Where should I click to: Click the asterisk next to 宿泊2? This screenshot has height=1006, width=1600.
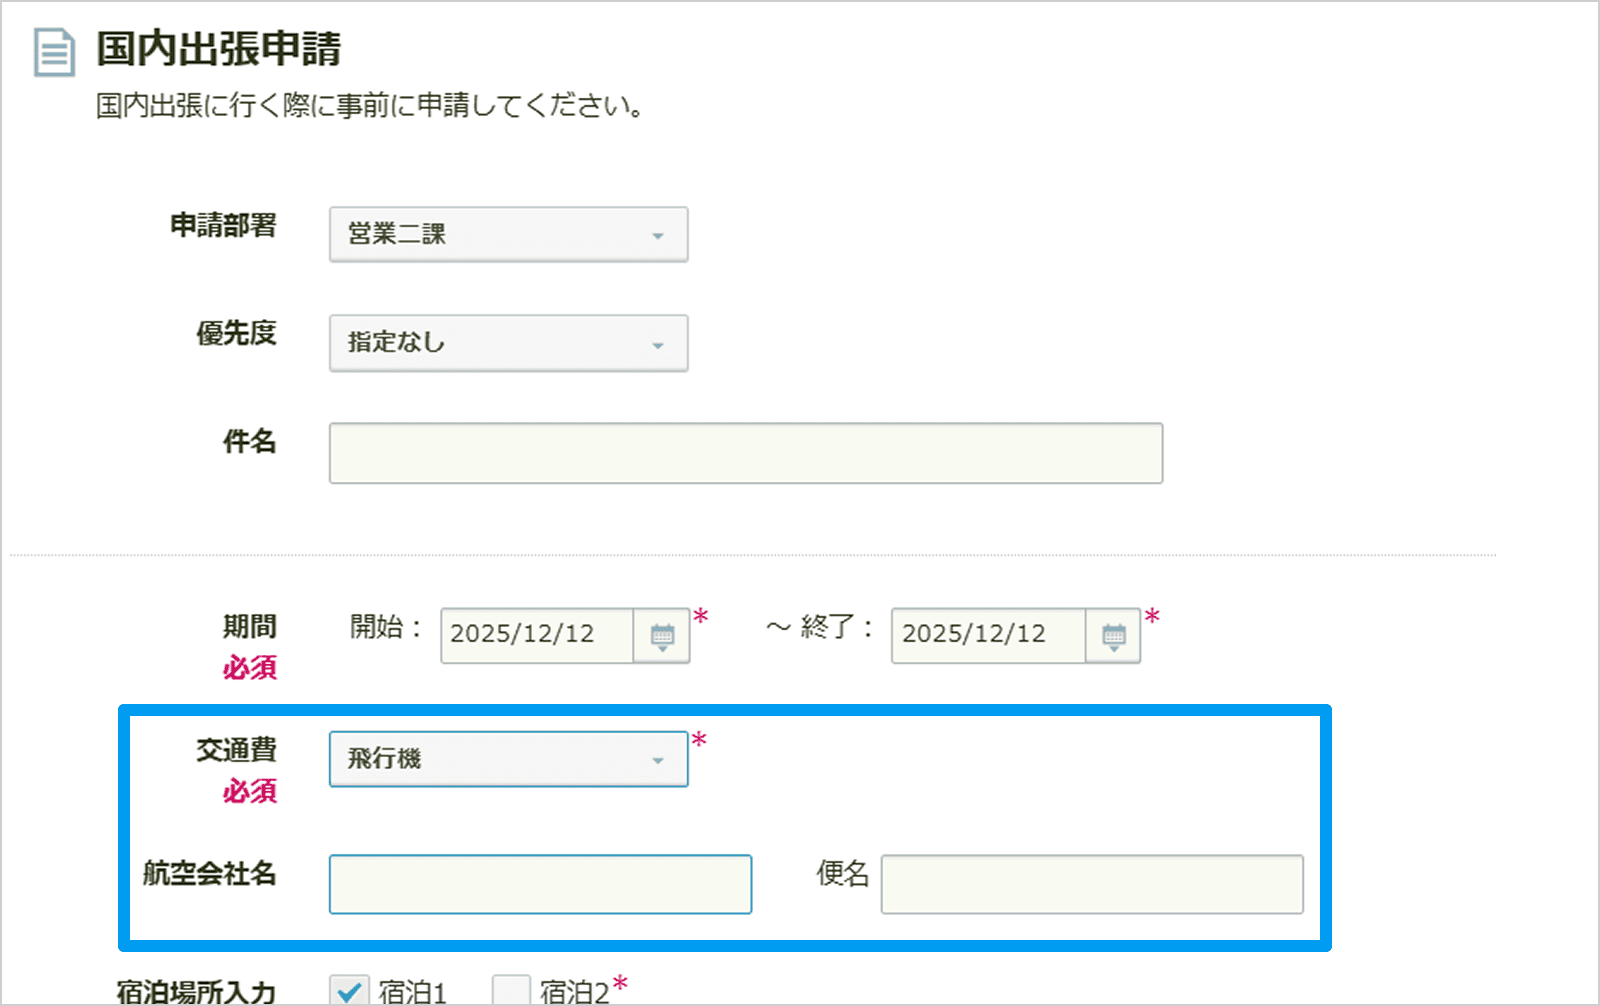[x=621, y=982]
